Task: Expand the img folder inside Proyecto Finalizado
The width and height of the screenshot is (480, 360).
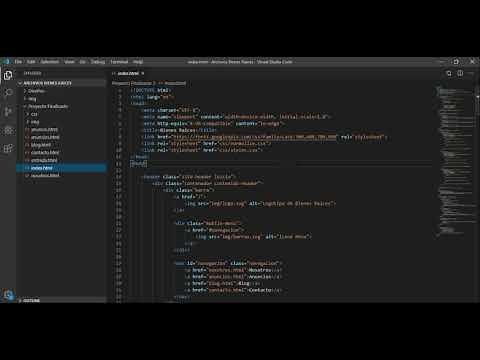Action: pos(61,122)
